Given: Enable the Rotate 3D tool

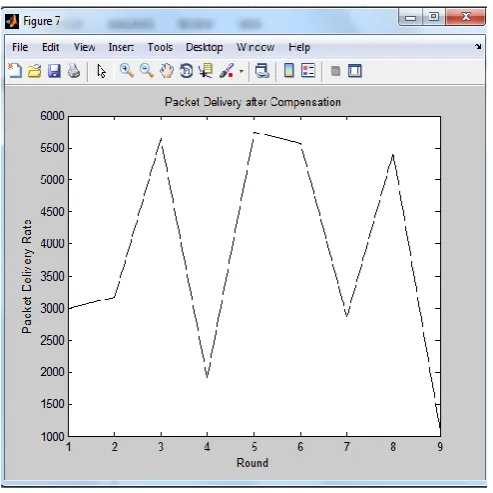Looking at the screenshot, I should pyautogui.click(x=186, y=71).
